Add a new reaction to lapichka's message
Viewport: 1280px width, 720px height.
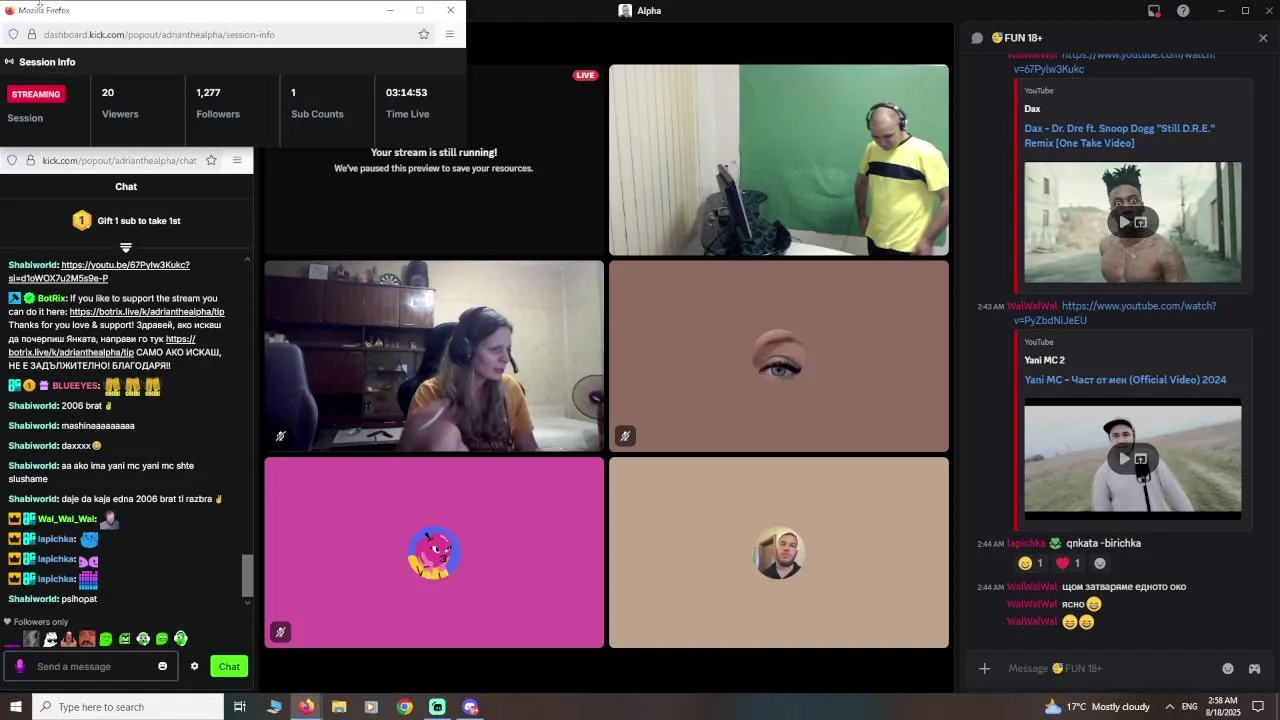click(x=1100, y=563)
